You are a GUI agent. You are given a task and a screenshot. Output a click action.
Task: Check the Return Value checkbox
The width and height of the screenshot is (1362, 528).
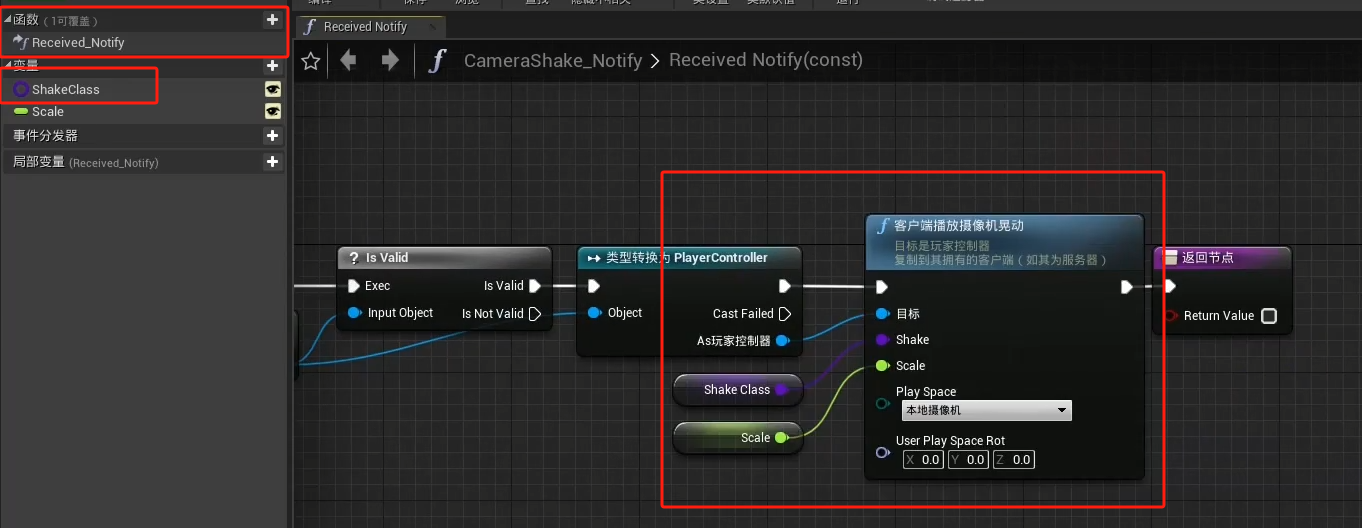coord(1269,316)
